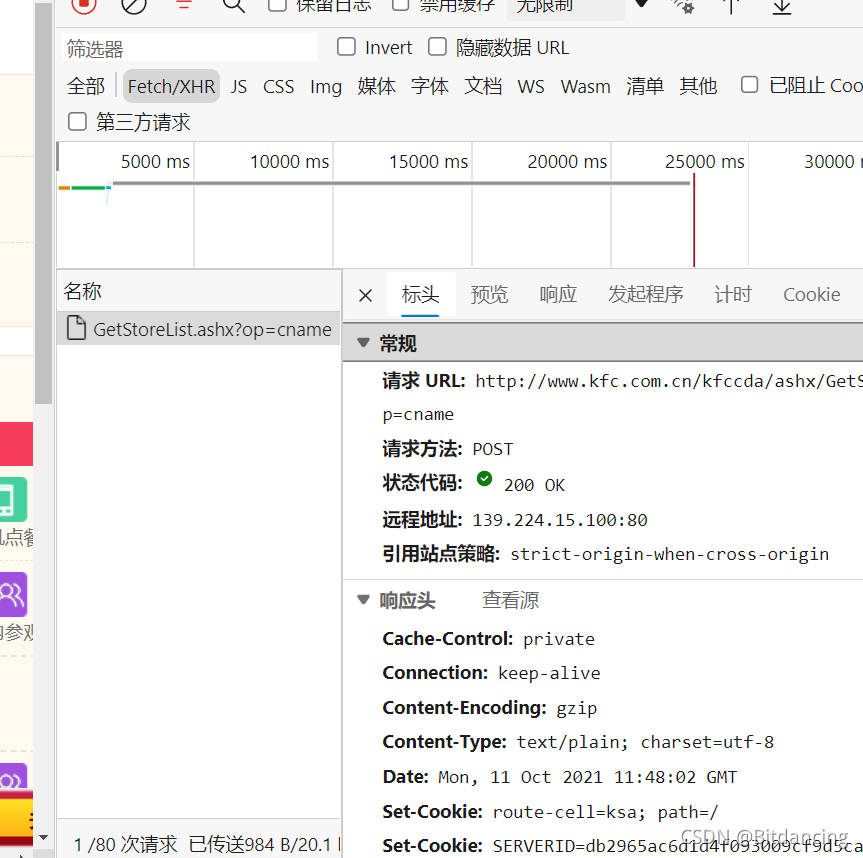This screenshot has width=863, height=858.
Task: Collapse the 常规 section
Action: tap(363, 344)
